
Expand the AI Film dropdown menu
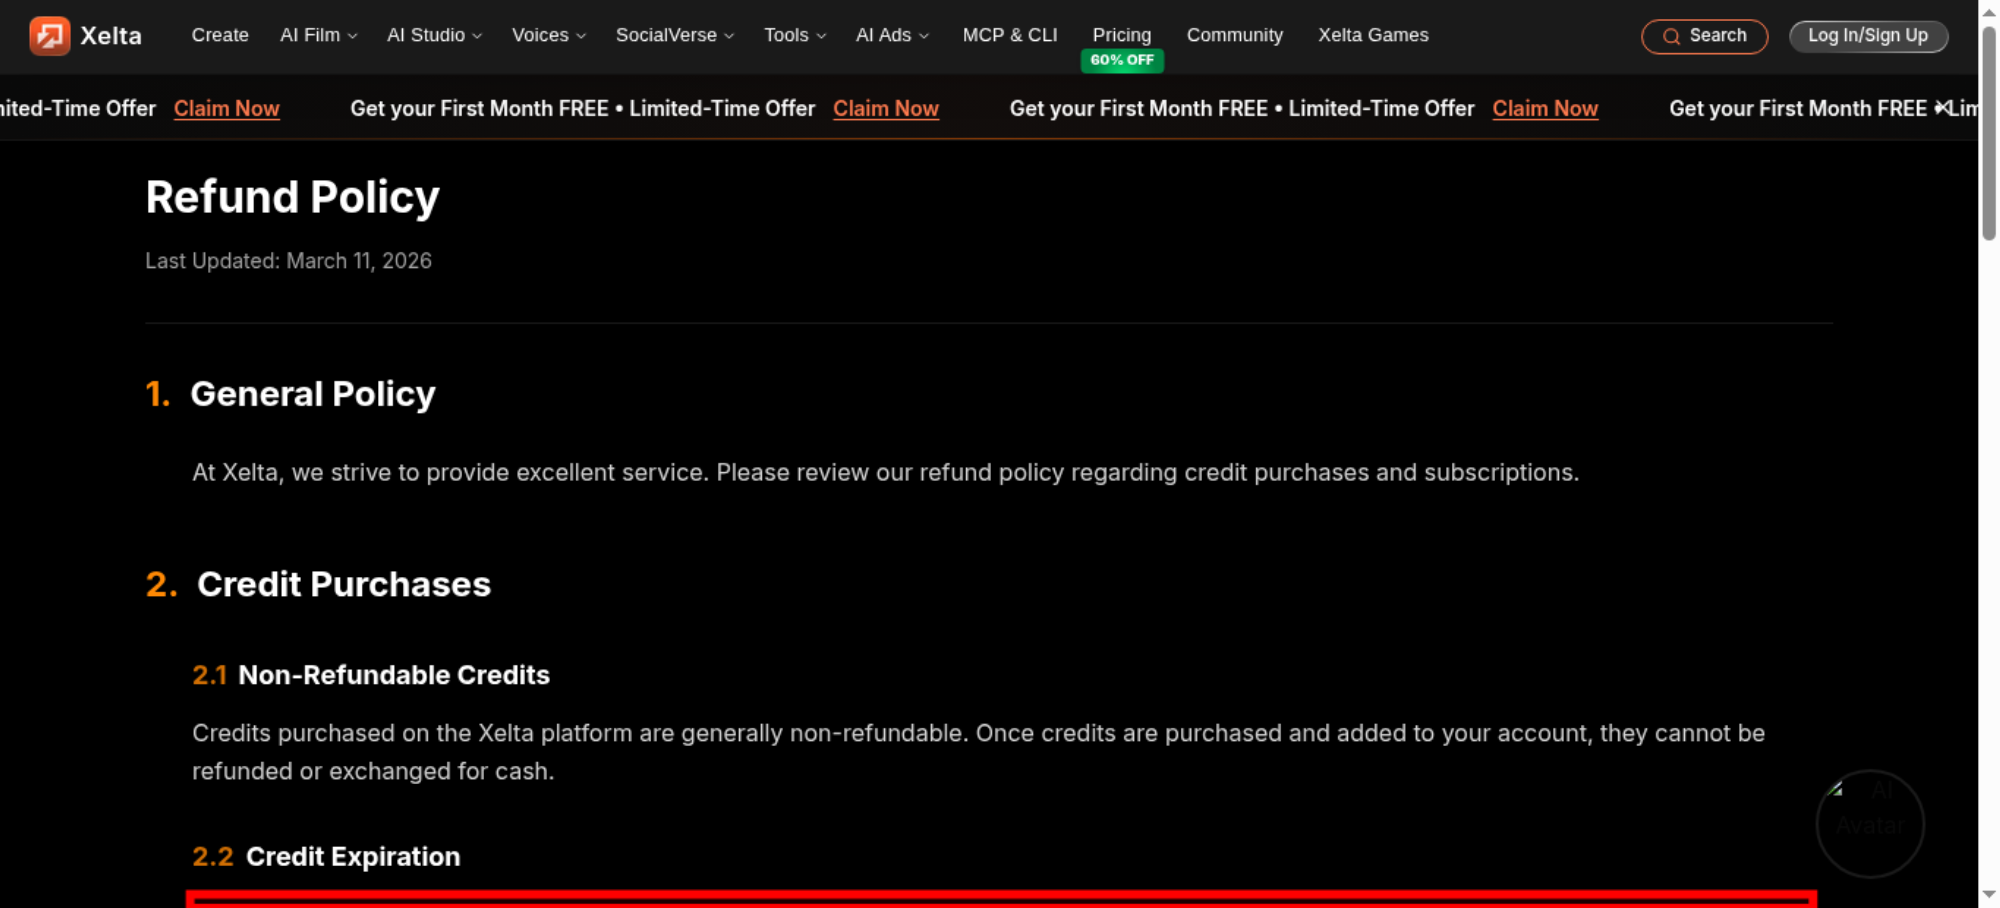319,35
